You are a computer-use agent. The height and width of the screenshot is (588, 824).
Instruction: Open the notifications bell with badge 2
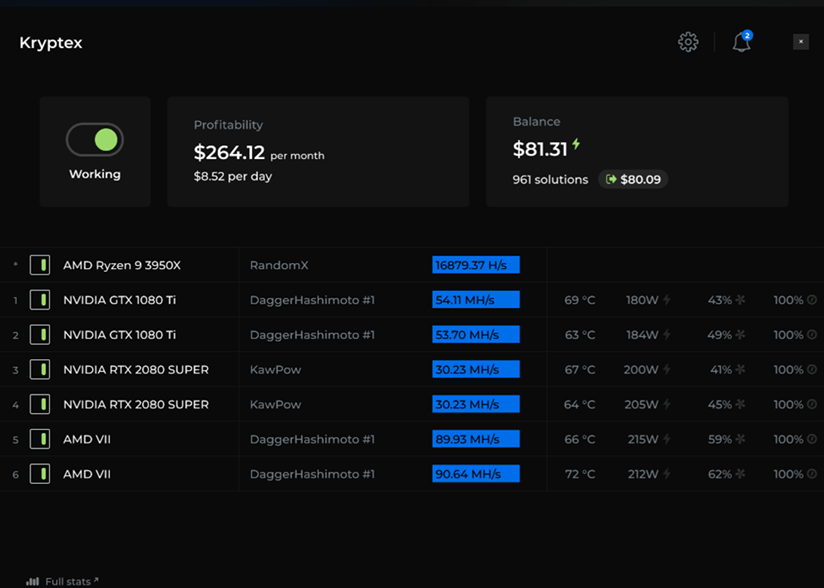click(742, 42)
